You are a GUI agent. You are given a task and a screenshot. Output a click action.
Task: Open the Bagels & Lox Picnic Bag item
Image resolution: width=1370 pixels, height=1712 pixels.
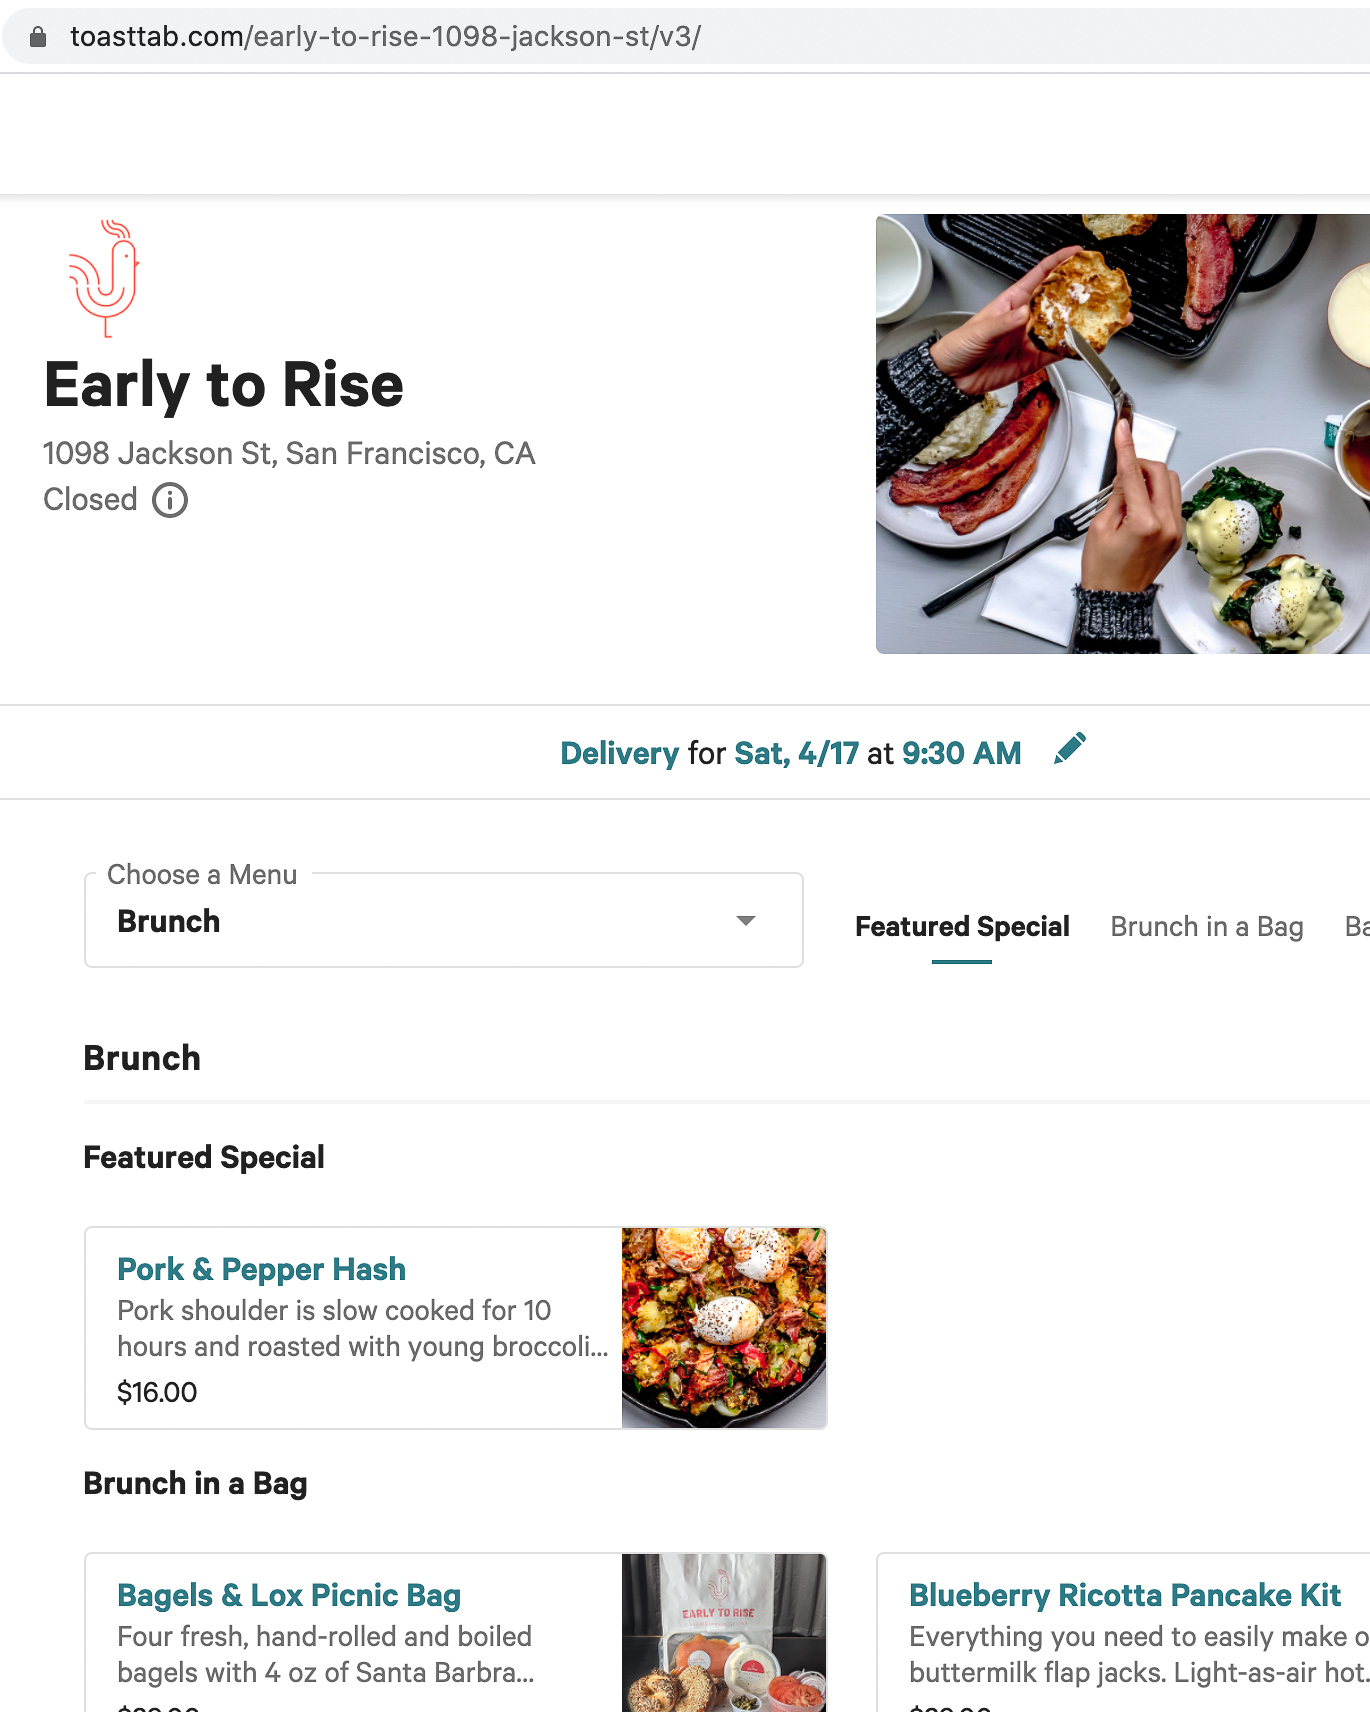click(x=289, y=1595)
